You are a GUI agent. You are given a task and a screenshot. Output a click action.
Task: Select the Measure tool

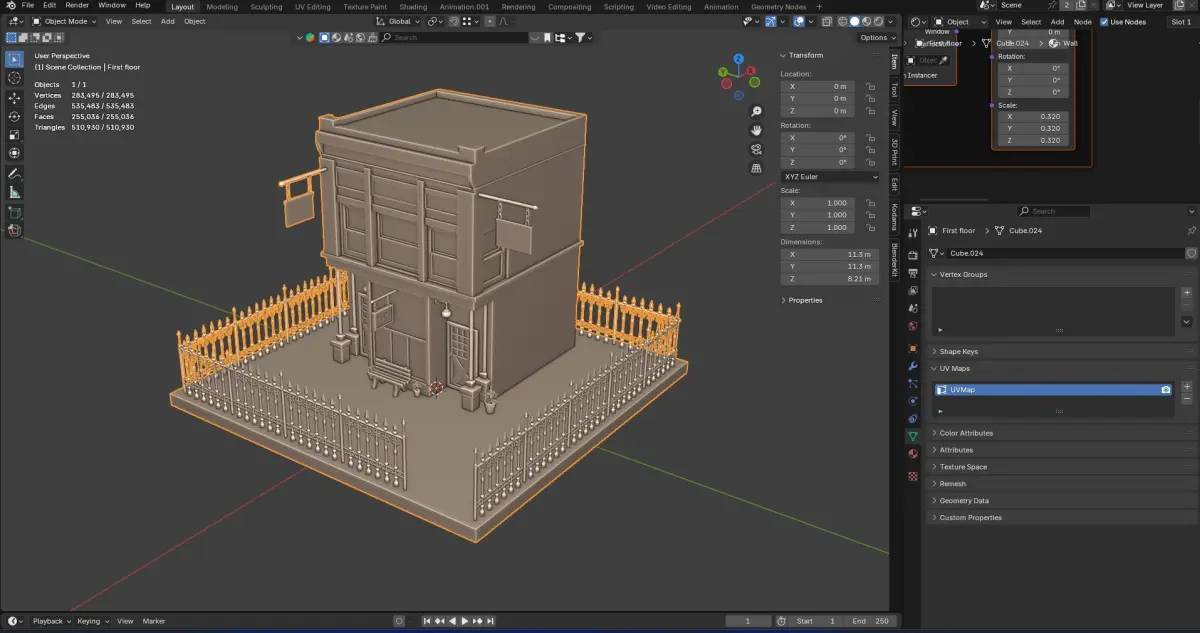pyautogui.click(x=14, y=192)
